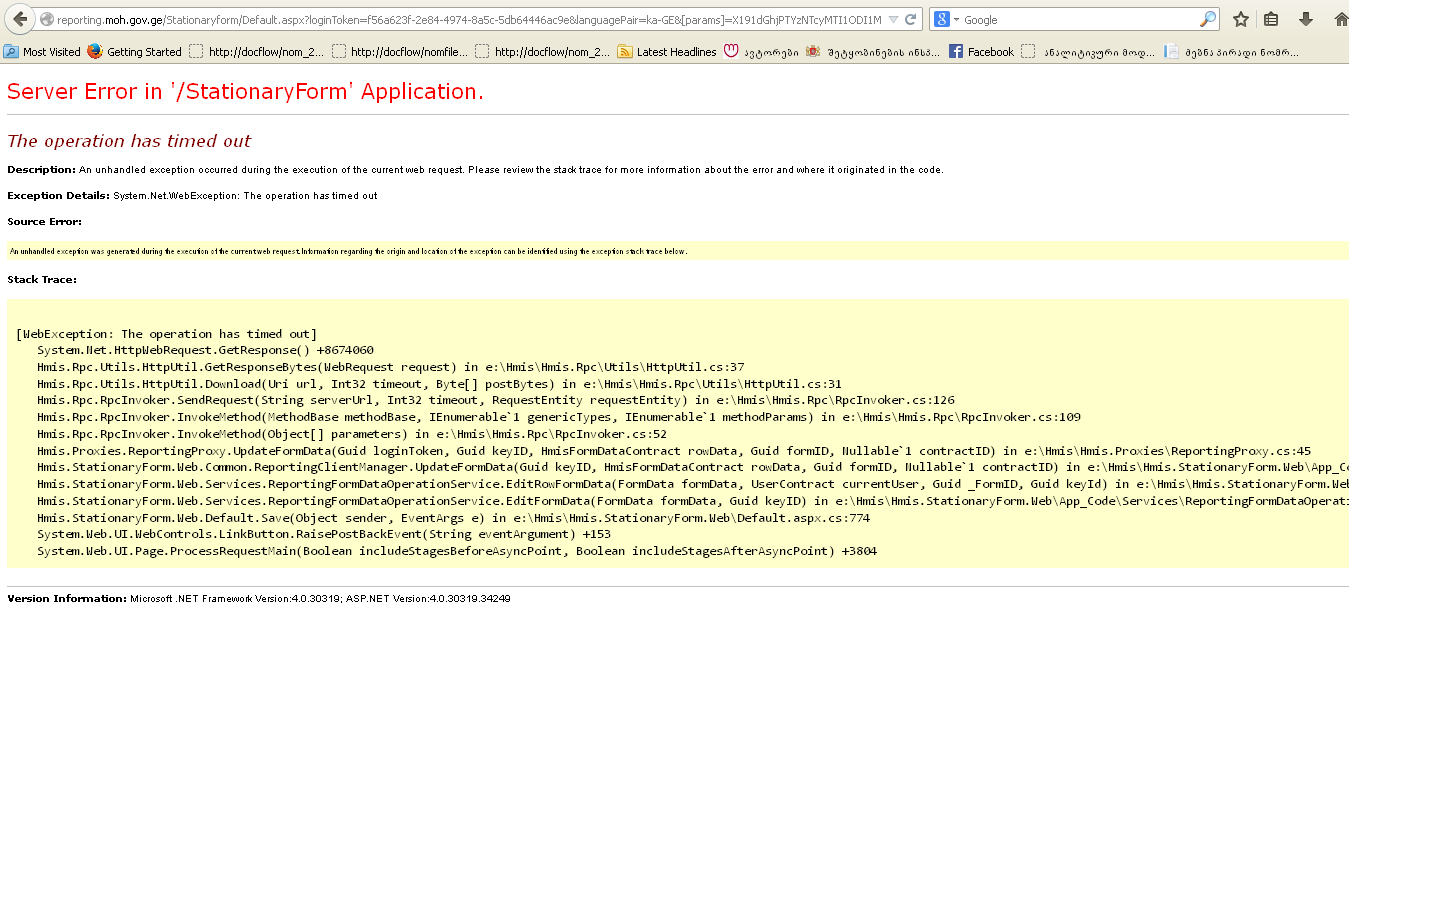Click the WebException line in stack trace
The width and height of the screenshot is (1440, 900).
(166, 334)
